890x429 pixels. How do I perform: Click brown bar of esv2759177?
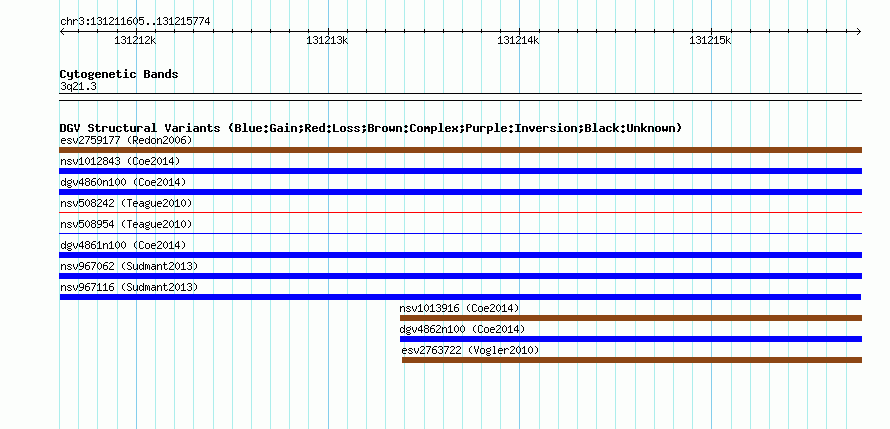[460, 150]
